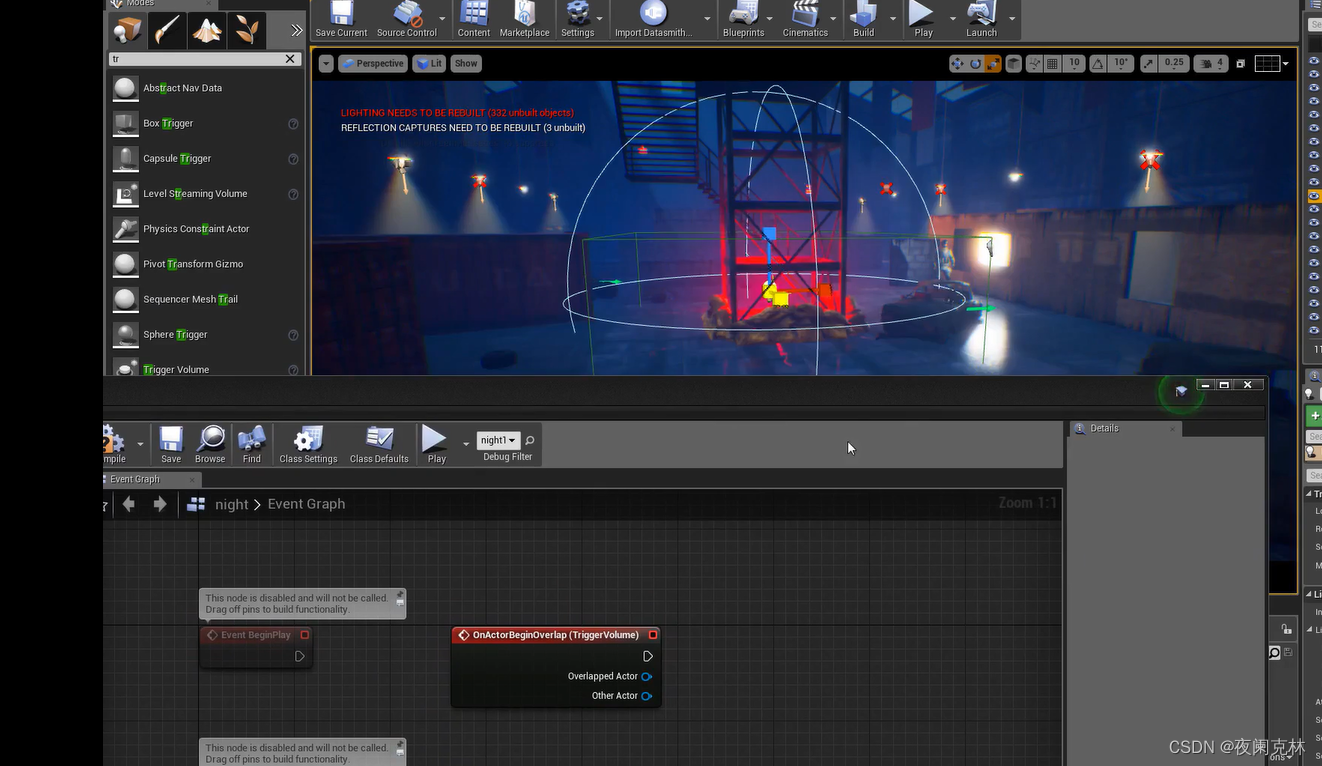The image size is (1322, 766).
Task: Open camera speed setting 4
Action: coord(1211,63)
